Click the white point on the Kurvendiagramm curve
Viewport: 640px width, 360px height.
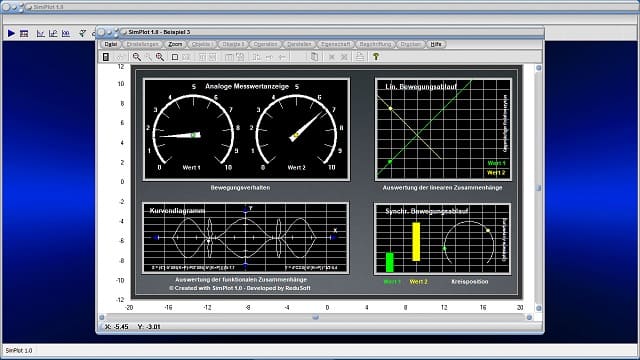coord(209,241)
